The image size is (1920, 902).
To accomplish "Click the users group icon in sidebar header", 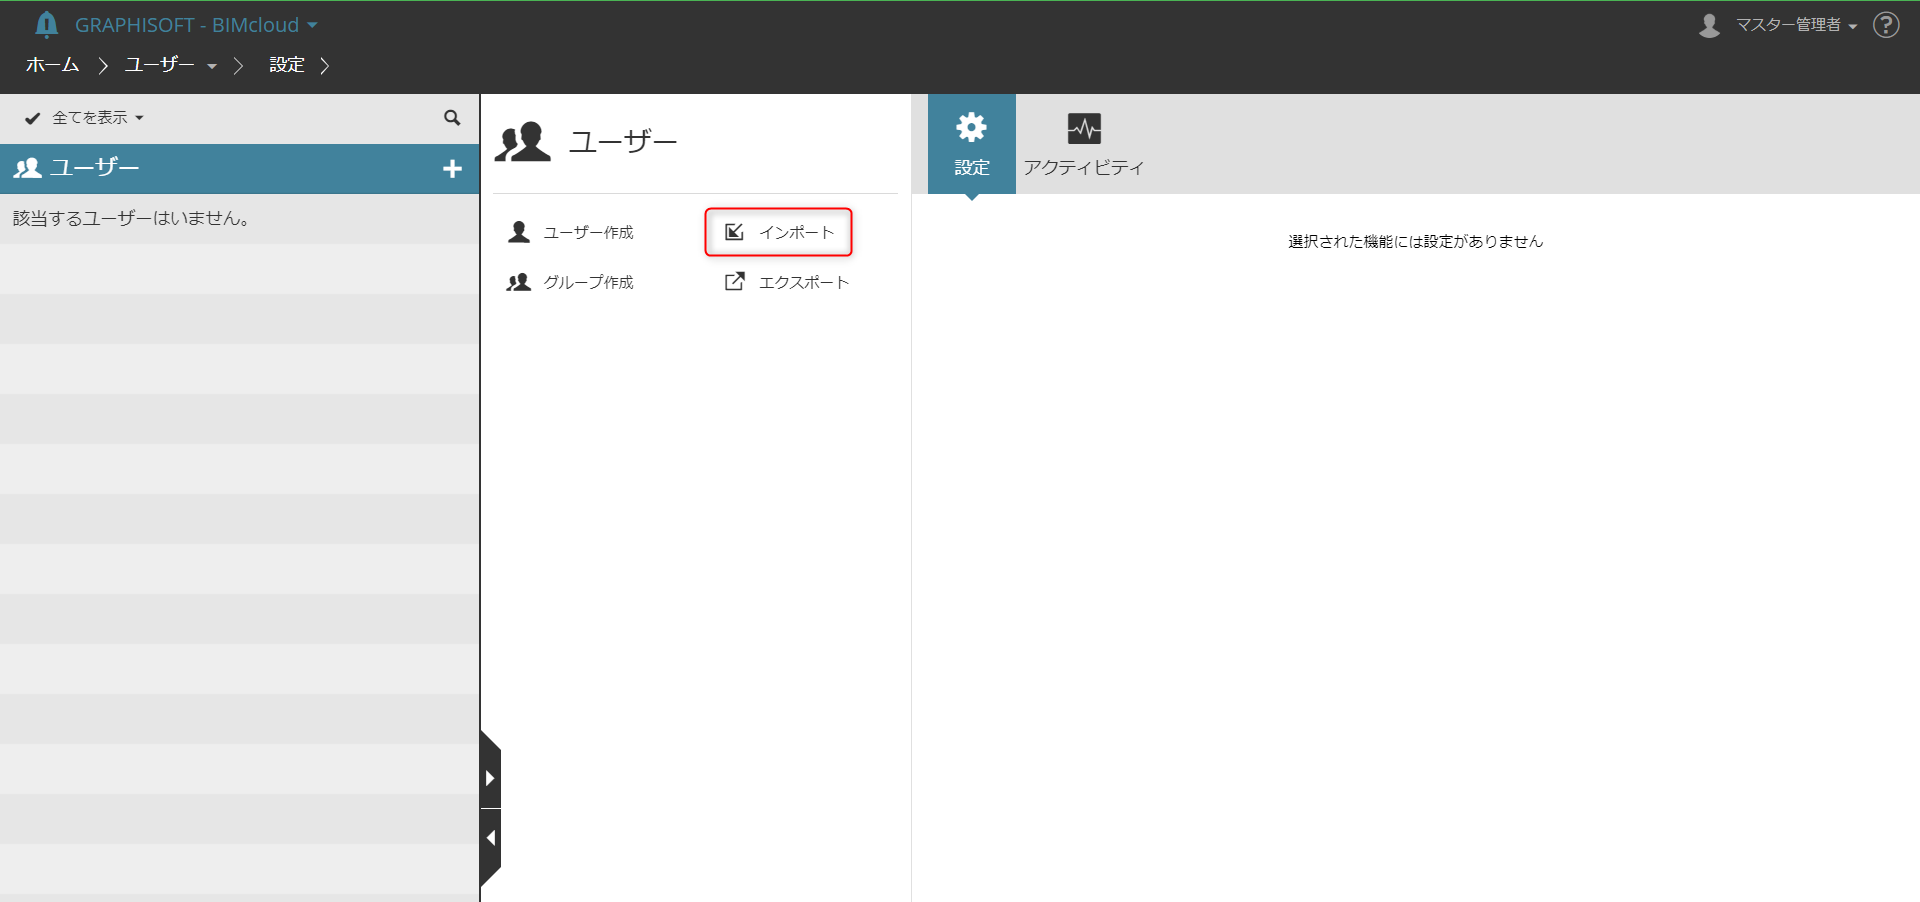I will click(27, 168).
